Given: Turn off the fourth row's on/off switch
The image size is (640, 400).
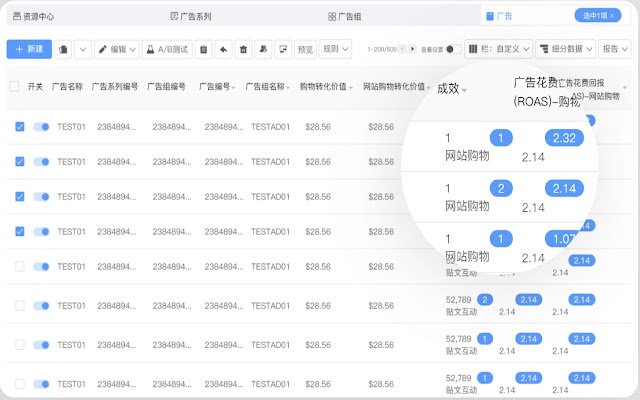Looking at the screenshot, I should 41,231.
